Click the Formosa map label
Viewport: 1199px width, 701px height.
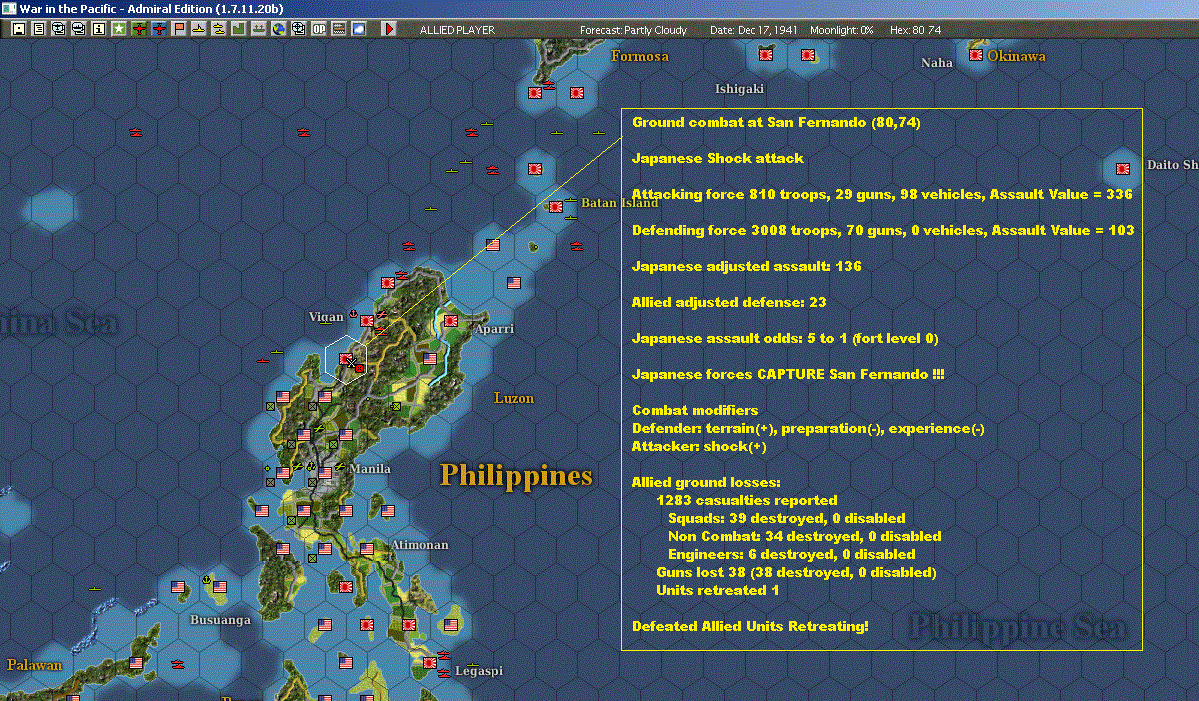click(640, 56)
